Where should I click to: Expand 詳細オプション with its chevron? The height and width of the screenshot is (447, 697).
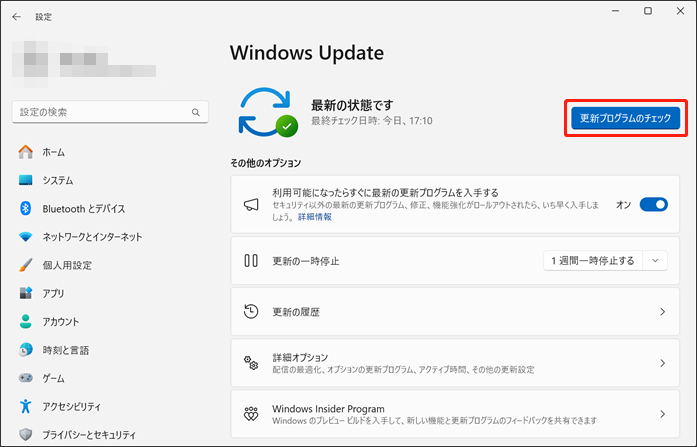pyautogui.click(x=662, y=363)
